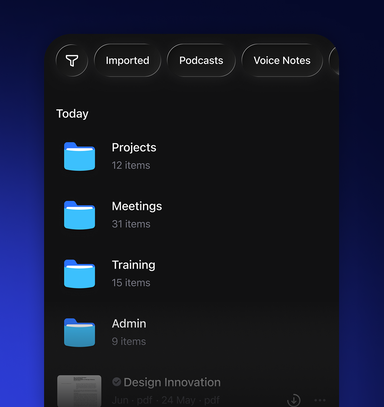This screenshot has width=384, height=407.
Task: Click the Meetings folder name
Action: pos(137,206)
